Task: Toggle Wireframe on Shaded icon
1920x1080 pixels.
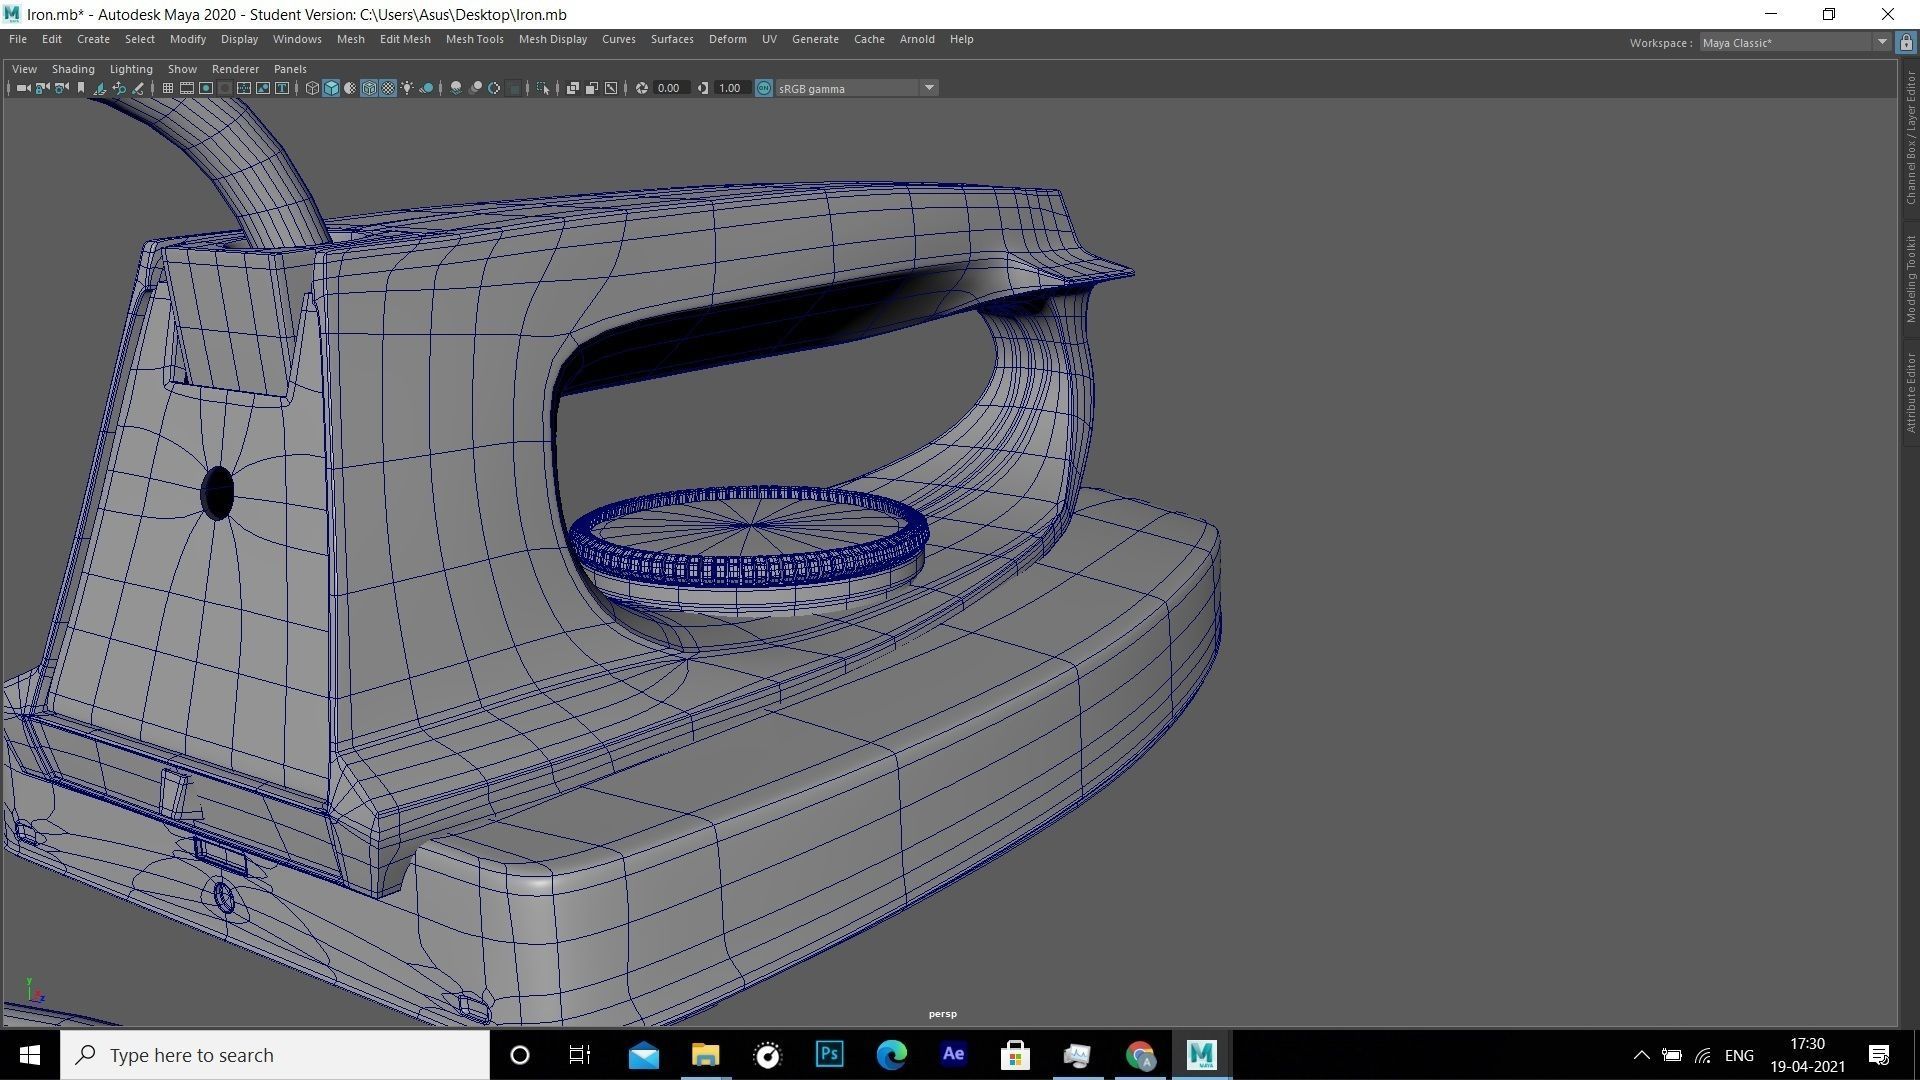Action: 369,88
